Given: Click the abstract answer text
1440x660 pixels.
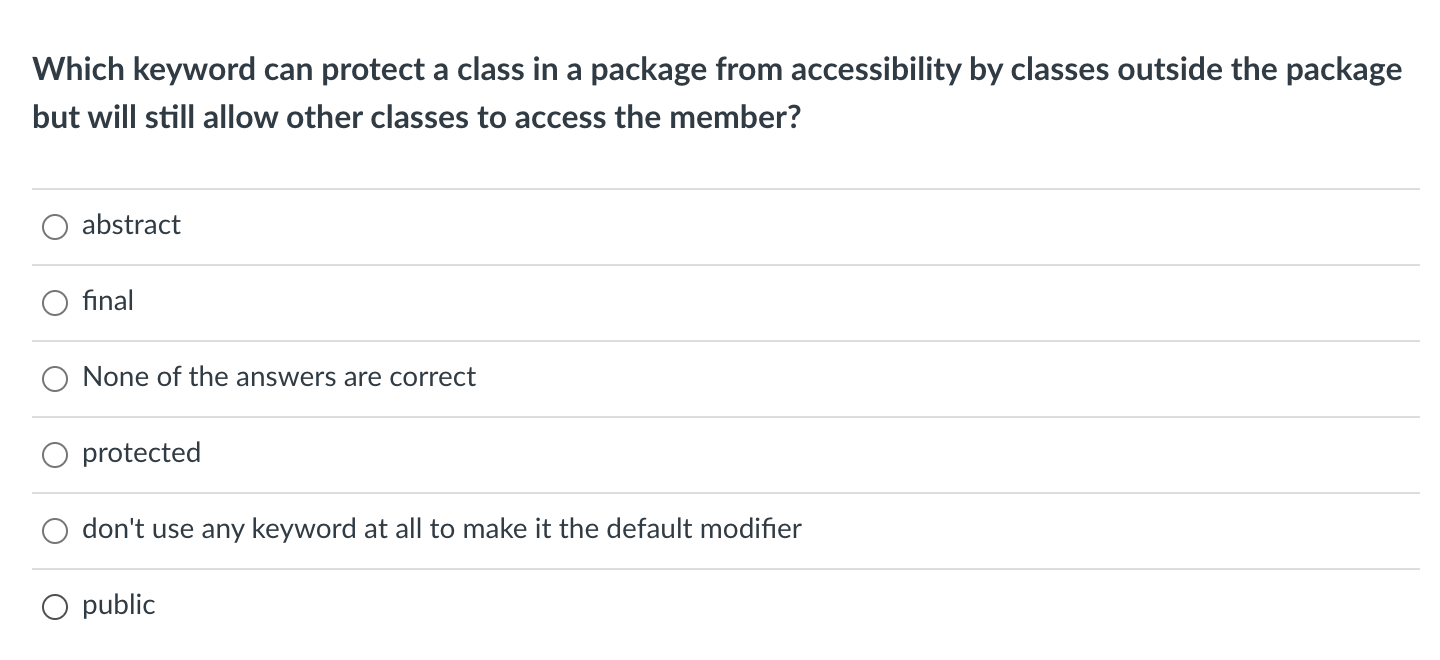Looking at the screenshot, I should point(131,226).
